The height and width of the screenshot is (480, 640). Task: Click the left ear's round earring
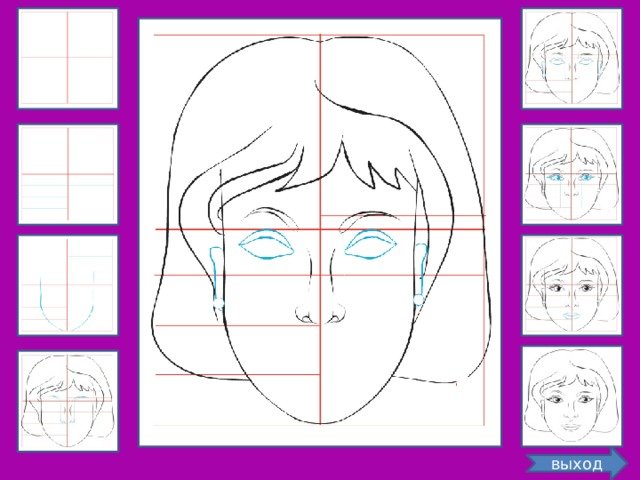point(220,300)
